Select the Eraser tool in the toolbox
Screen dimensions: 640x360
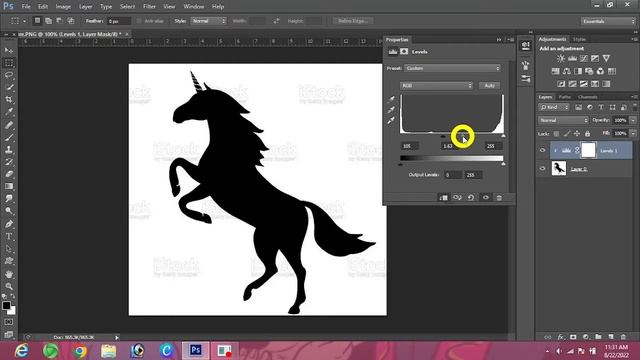point(9,174)
